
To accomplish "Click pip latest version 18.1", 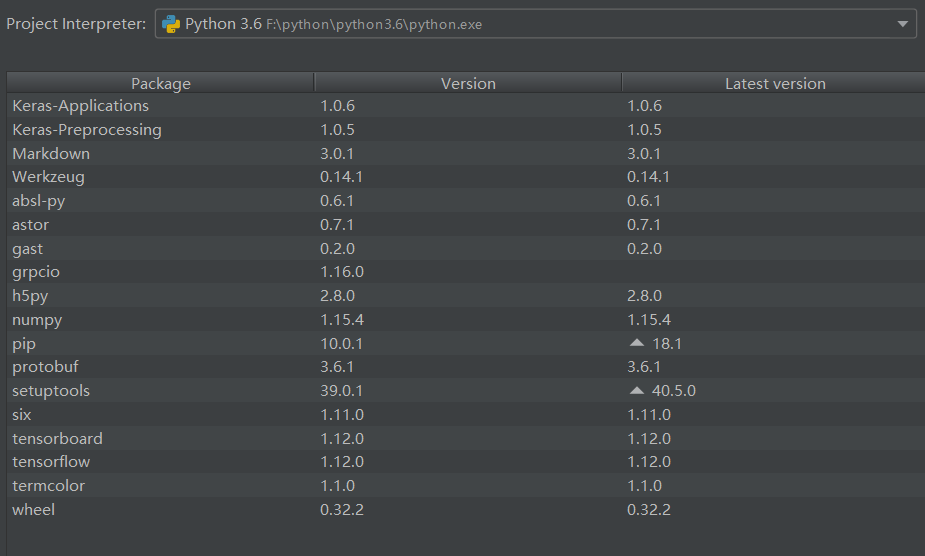I will (x=667, y=344).
